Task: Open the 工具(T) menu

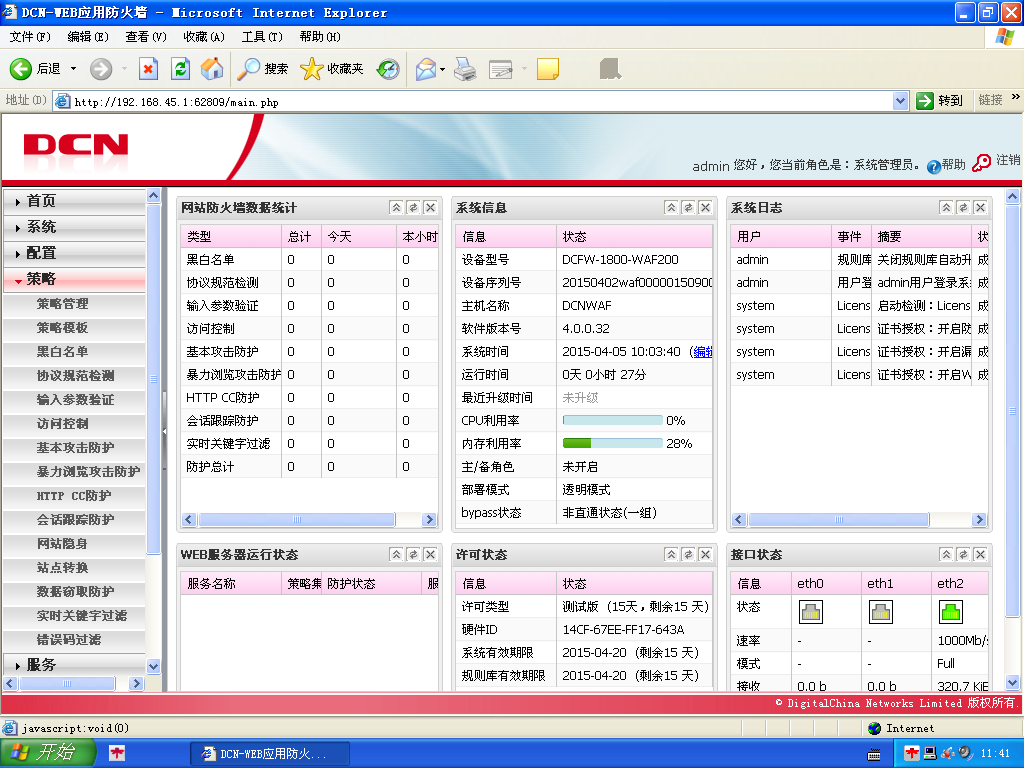Action: click(x=263, y=37)
